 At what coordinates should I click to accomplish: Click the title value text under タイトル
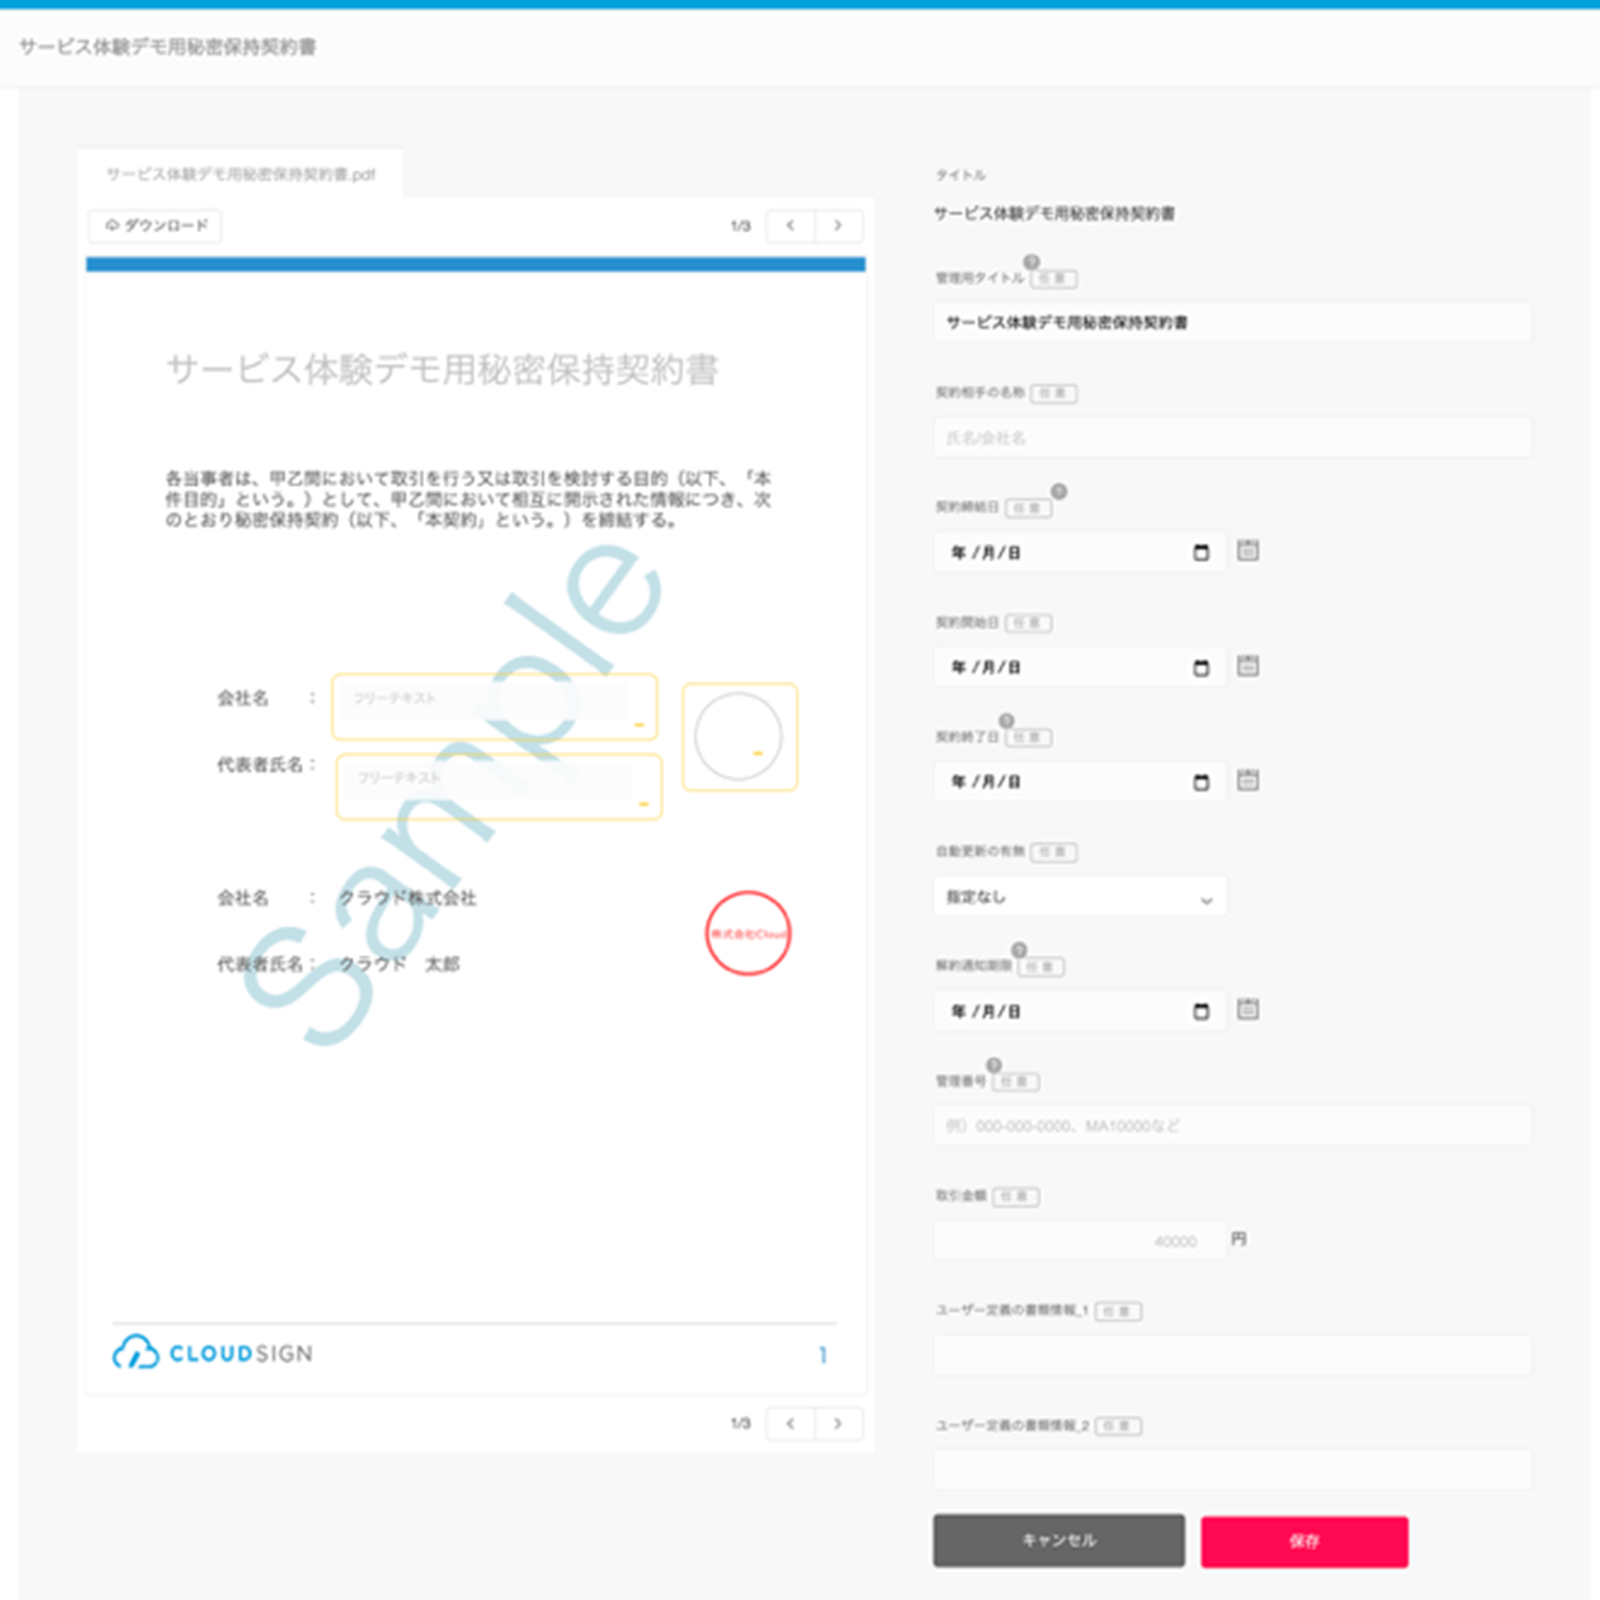pos(1054,213)
